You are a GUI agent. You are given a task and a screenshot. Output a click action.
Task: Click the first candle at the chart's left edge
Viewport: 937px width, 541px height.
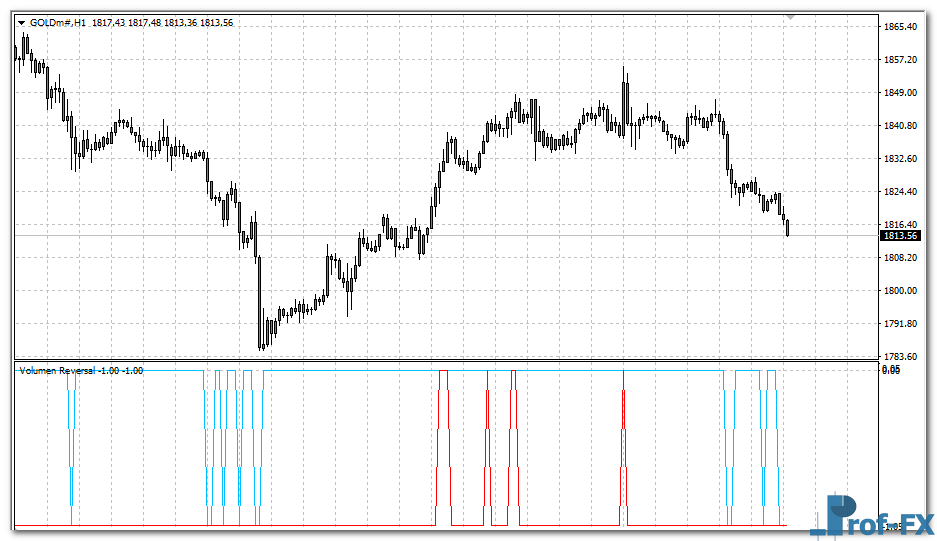(16, 55)
